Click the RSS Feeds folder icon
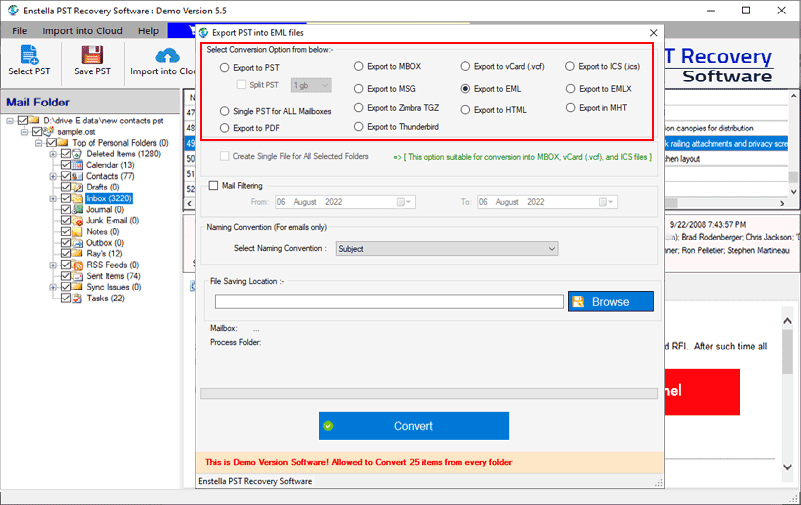 [78, 264]
